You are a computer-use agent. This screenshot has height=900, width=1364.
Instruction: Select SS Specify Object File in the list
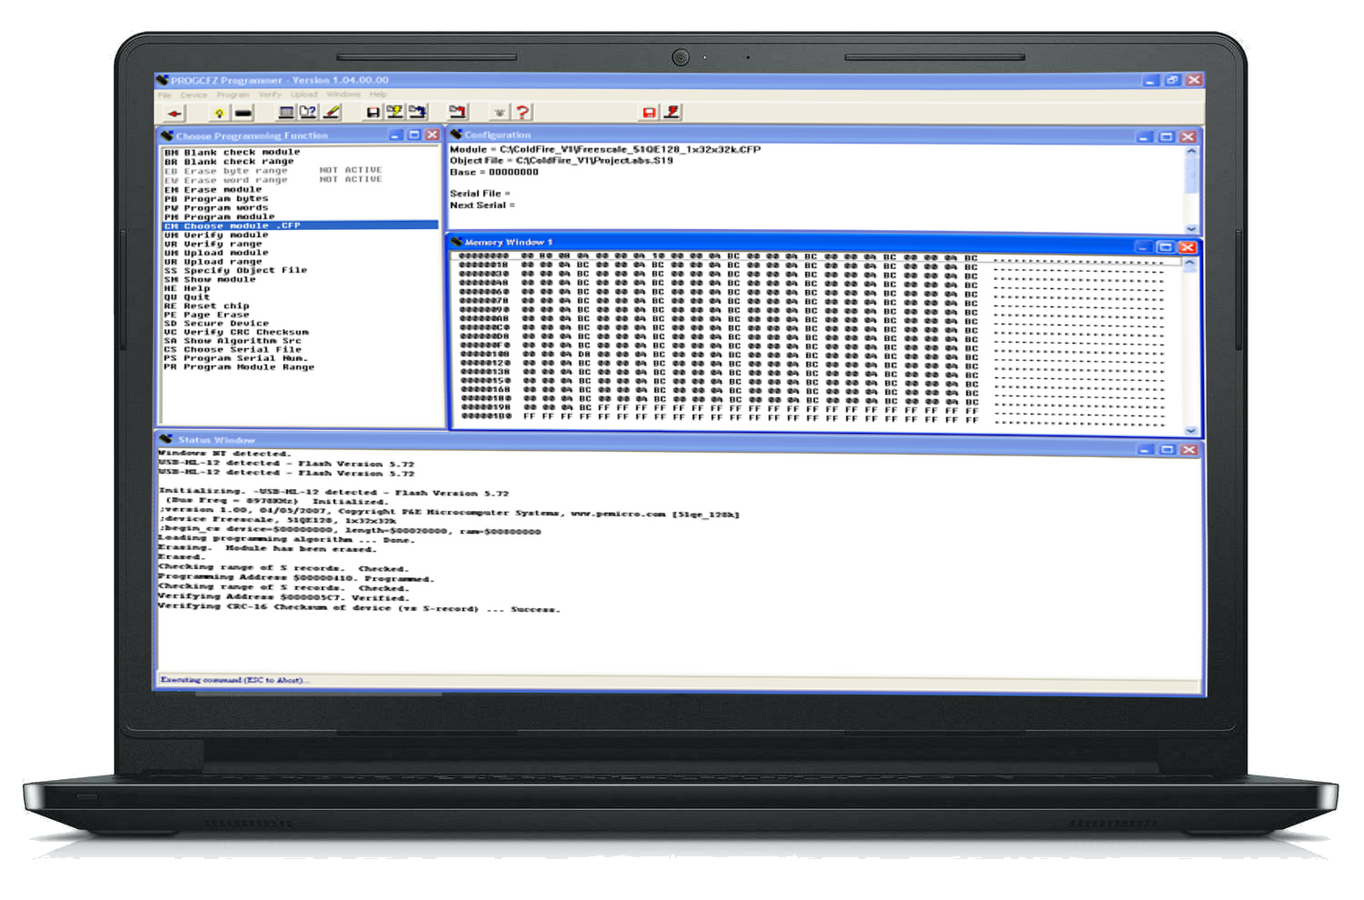point(240,270)
